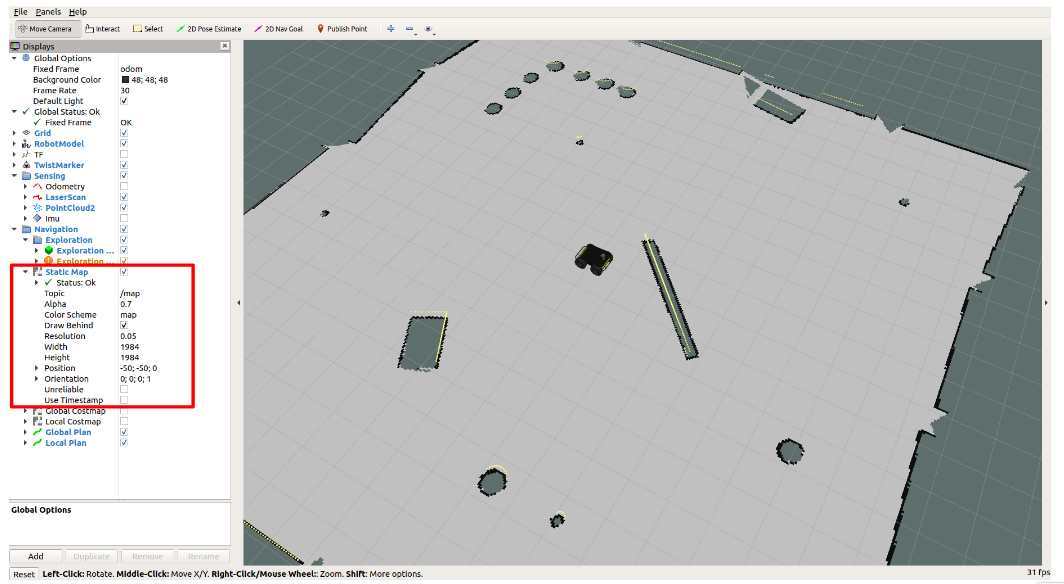Click the Grid display icon
Image resolution: width=1064 pixels, height=584 pixels.
tap(26, 133)
